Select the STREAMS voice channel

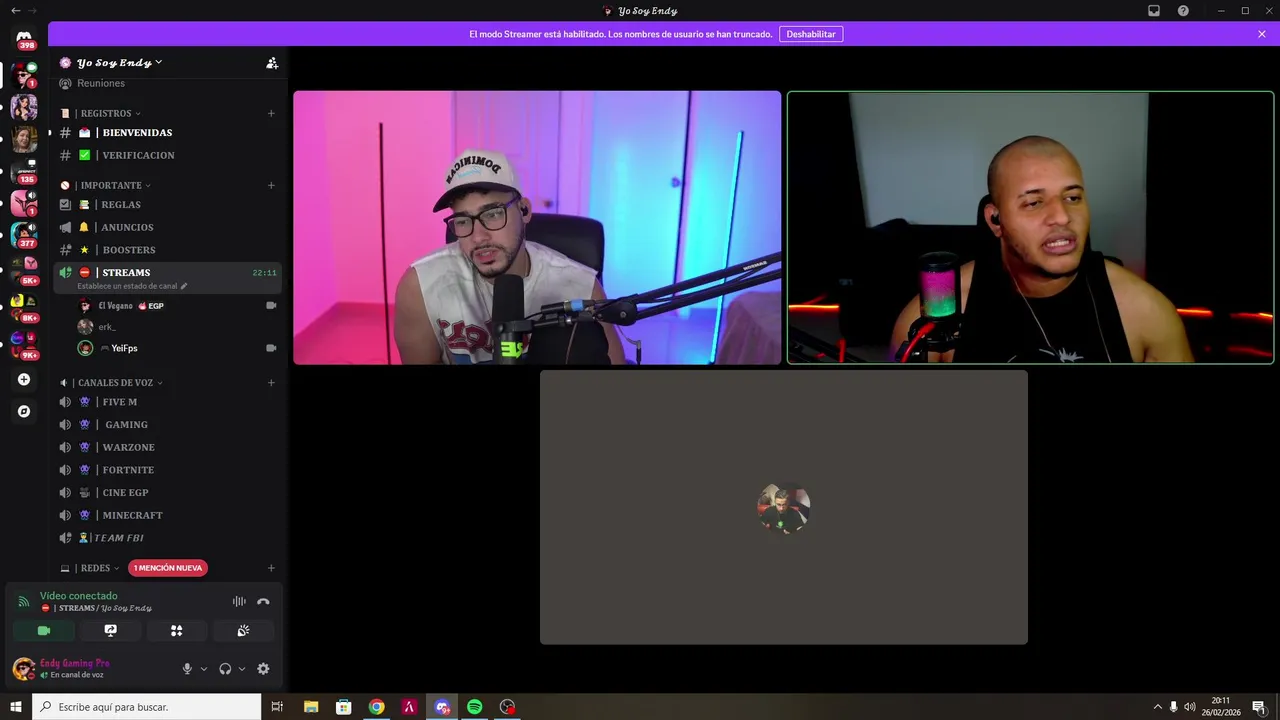coord(167,278)
